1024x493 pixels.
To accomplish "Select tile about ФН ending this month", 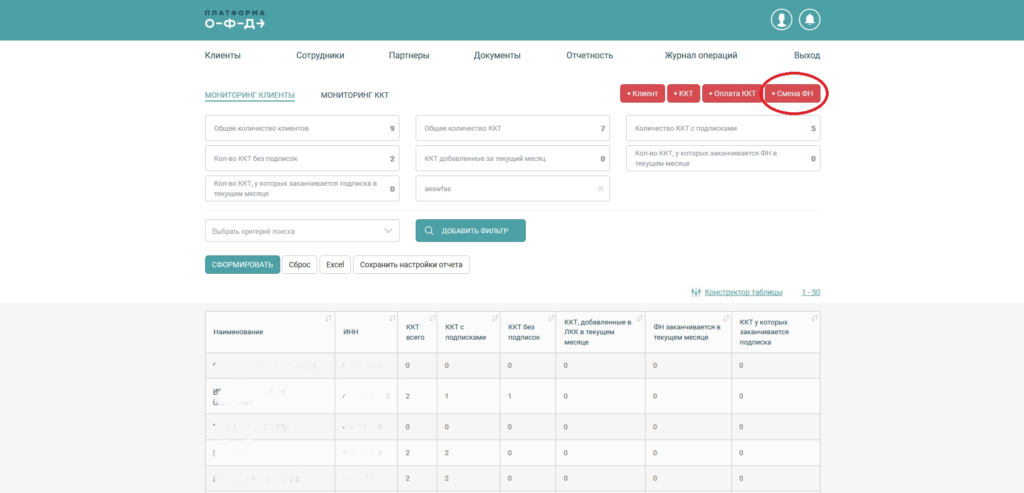I will [x=724, y=159].
